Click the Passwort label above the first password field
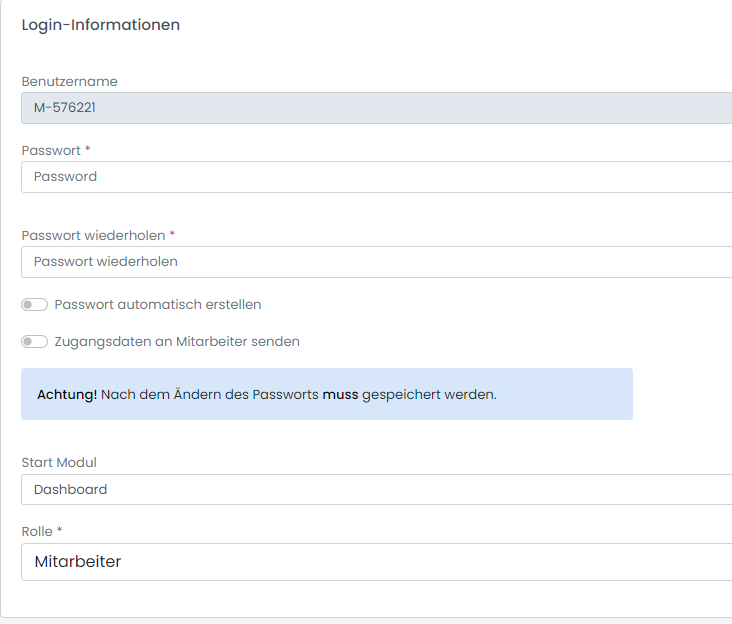This screenshot has height=624, width=732. (51, 150)
